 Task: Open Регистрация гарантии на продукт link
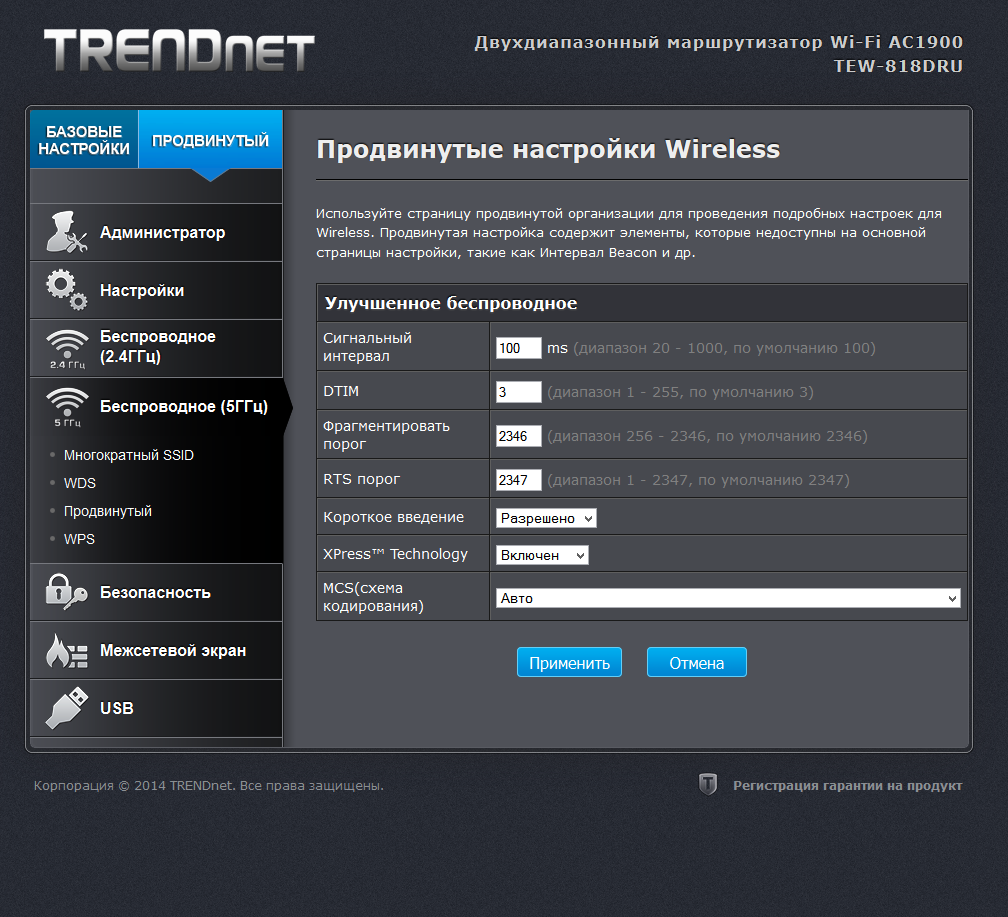847,785
